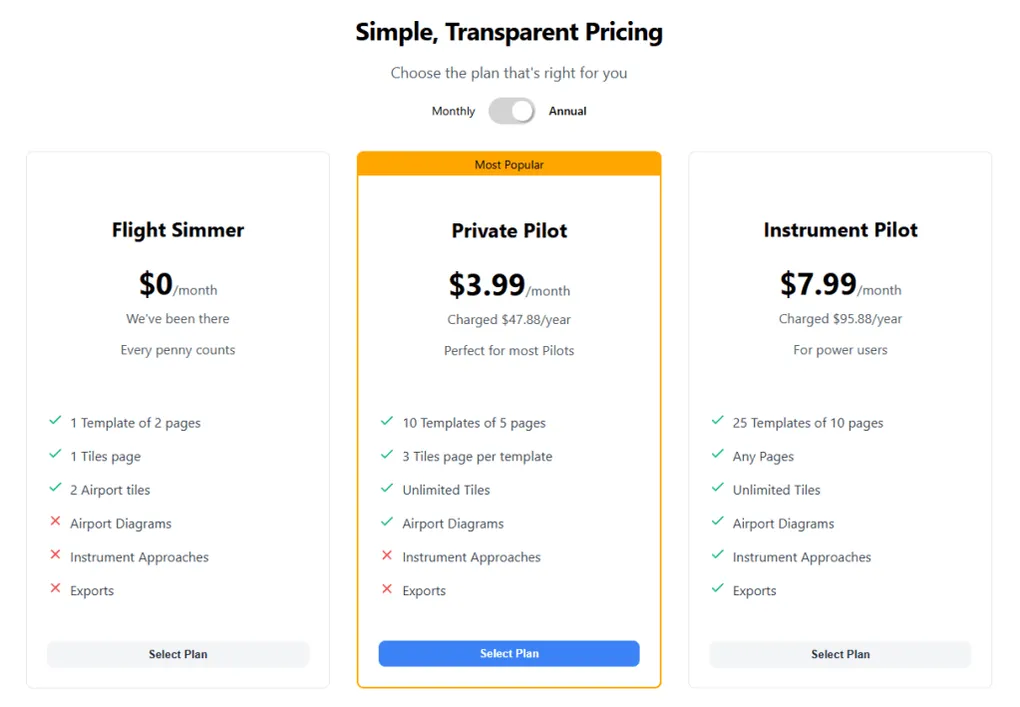Select Plan for Private Pilot
This screenshot has width=1020, height=707.
[509, 653]
